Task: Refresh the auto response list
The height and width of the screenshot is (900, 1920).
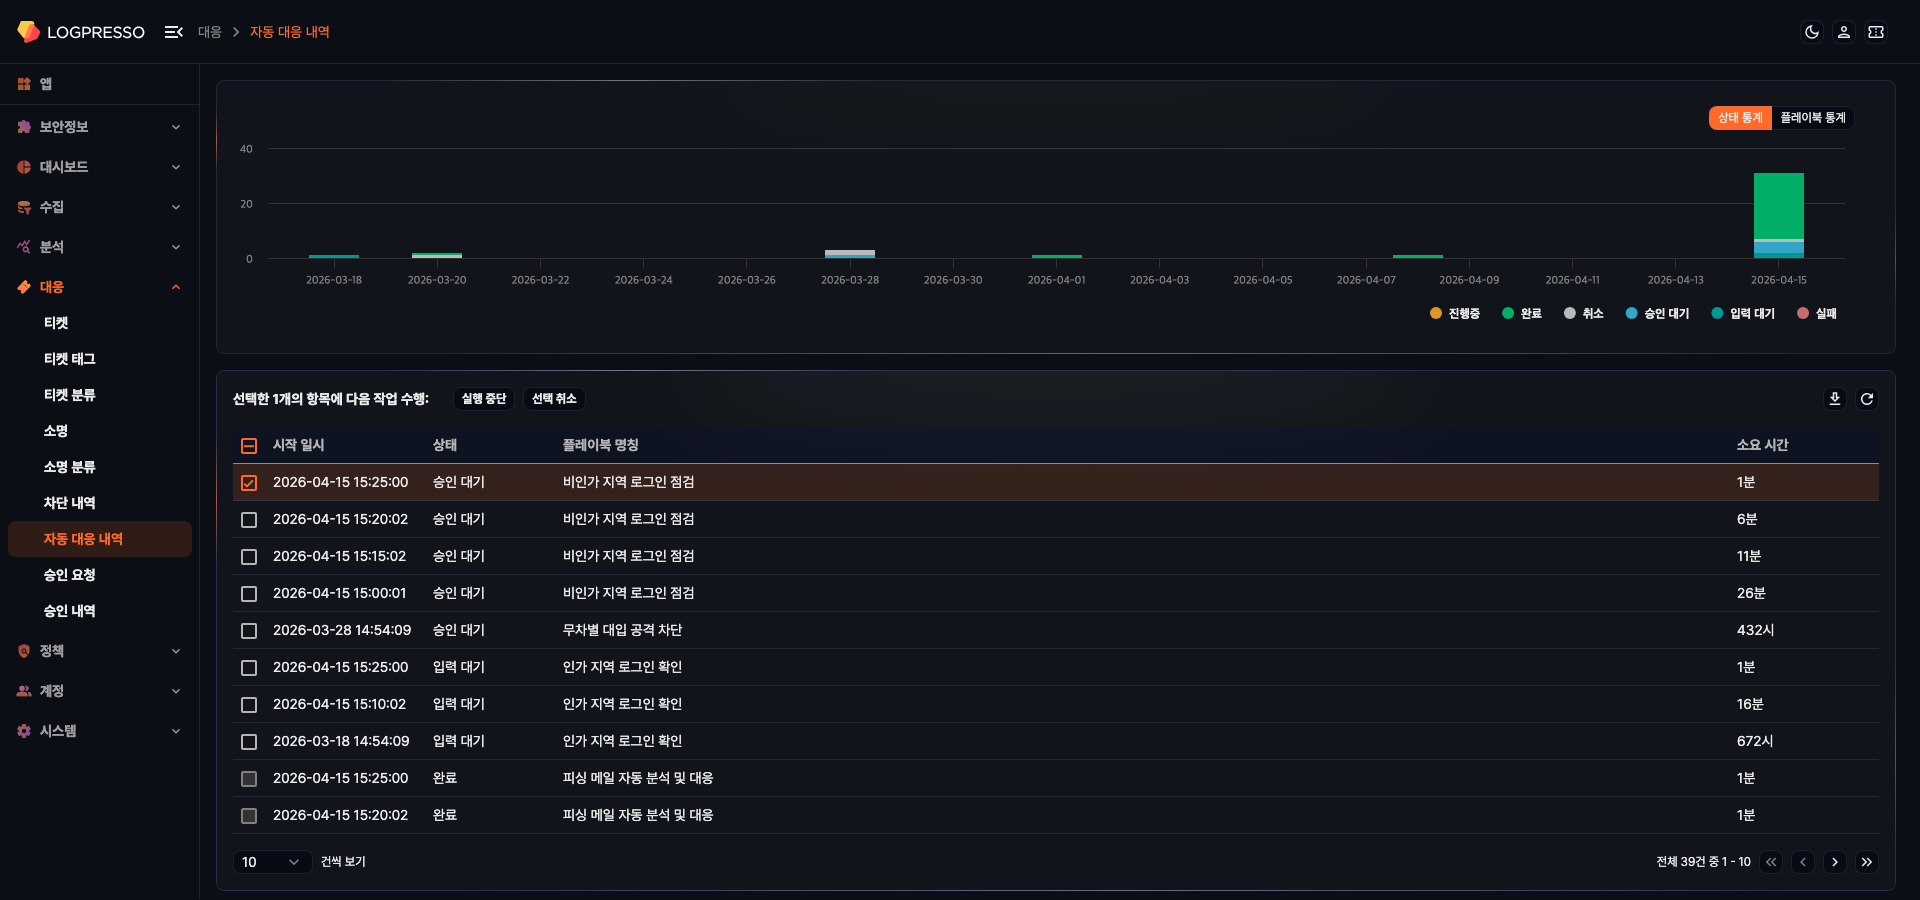Action: 1866,399
